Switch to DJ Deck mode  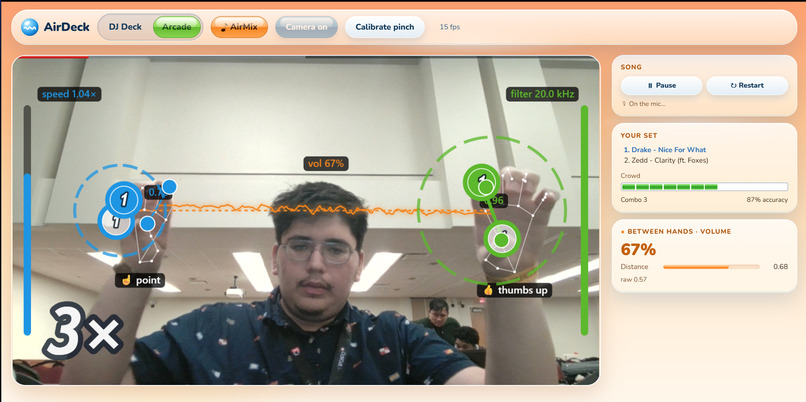[125, 27]
